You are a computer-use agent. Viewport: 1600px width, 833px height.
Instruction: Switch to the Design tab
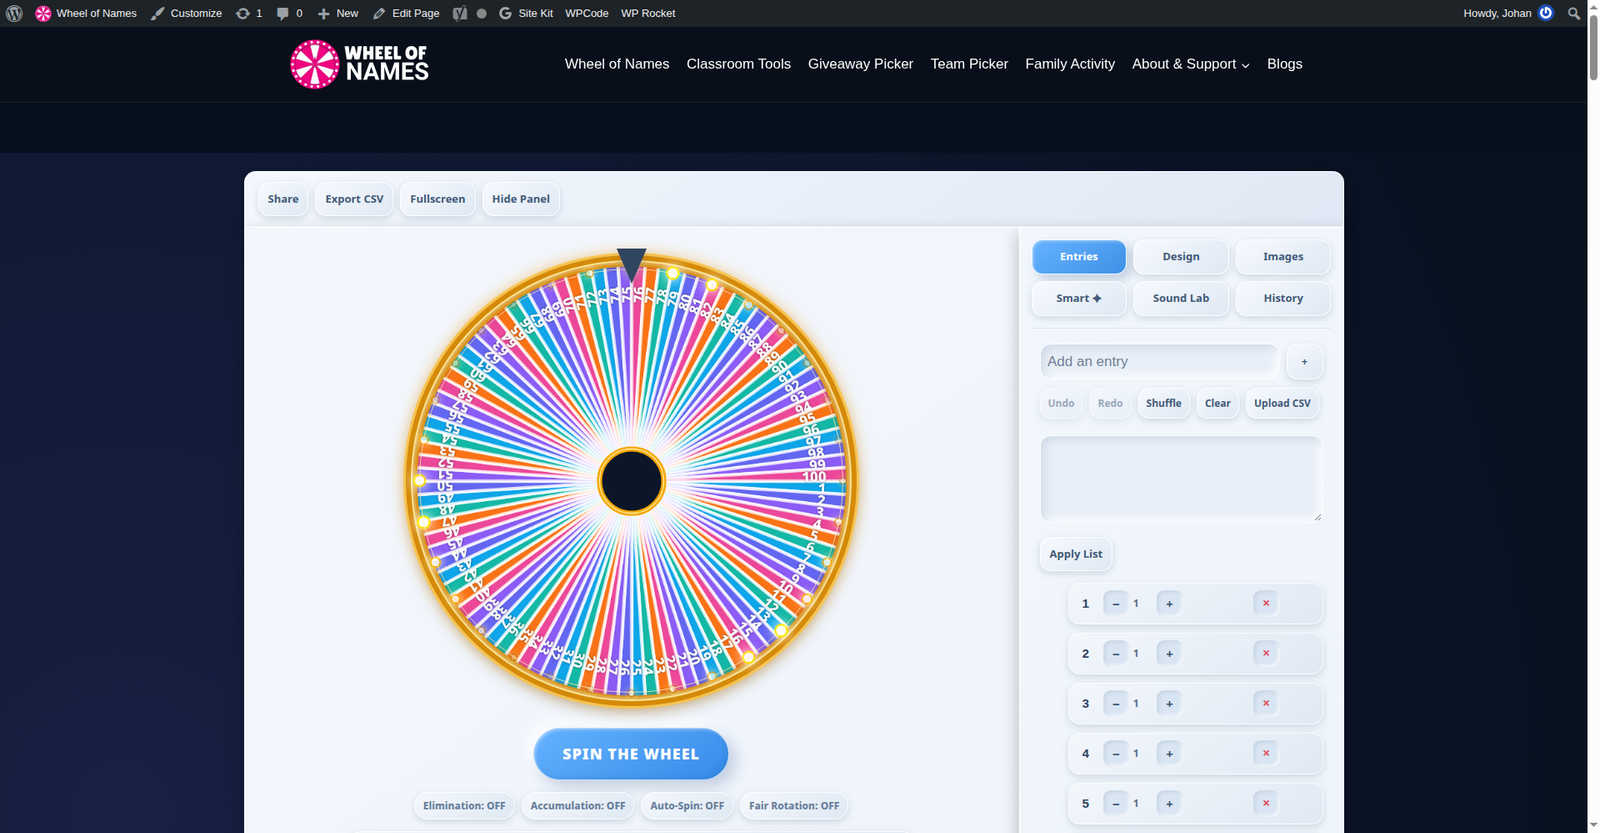1181,257
